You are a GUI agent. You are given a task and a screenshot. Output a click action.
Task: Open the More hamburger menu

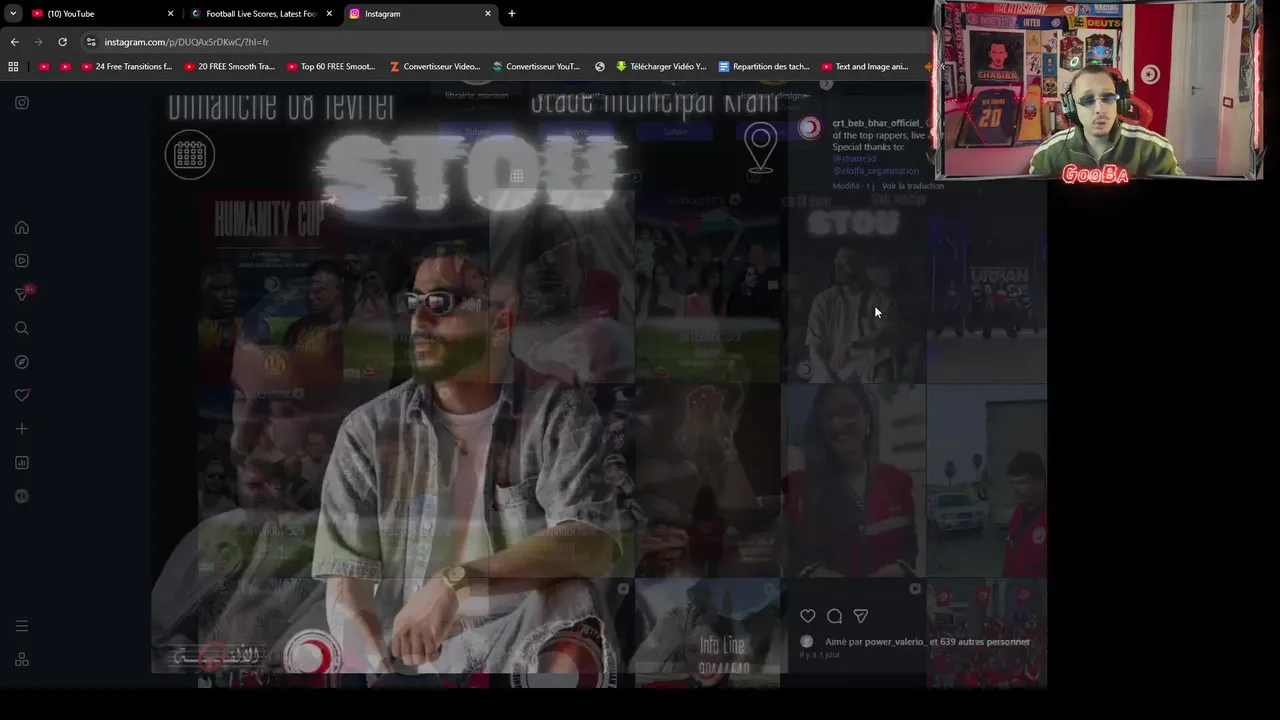22,626
